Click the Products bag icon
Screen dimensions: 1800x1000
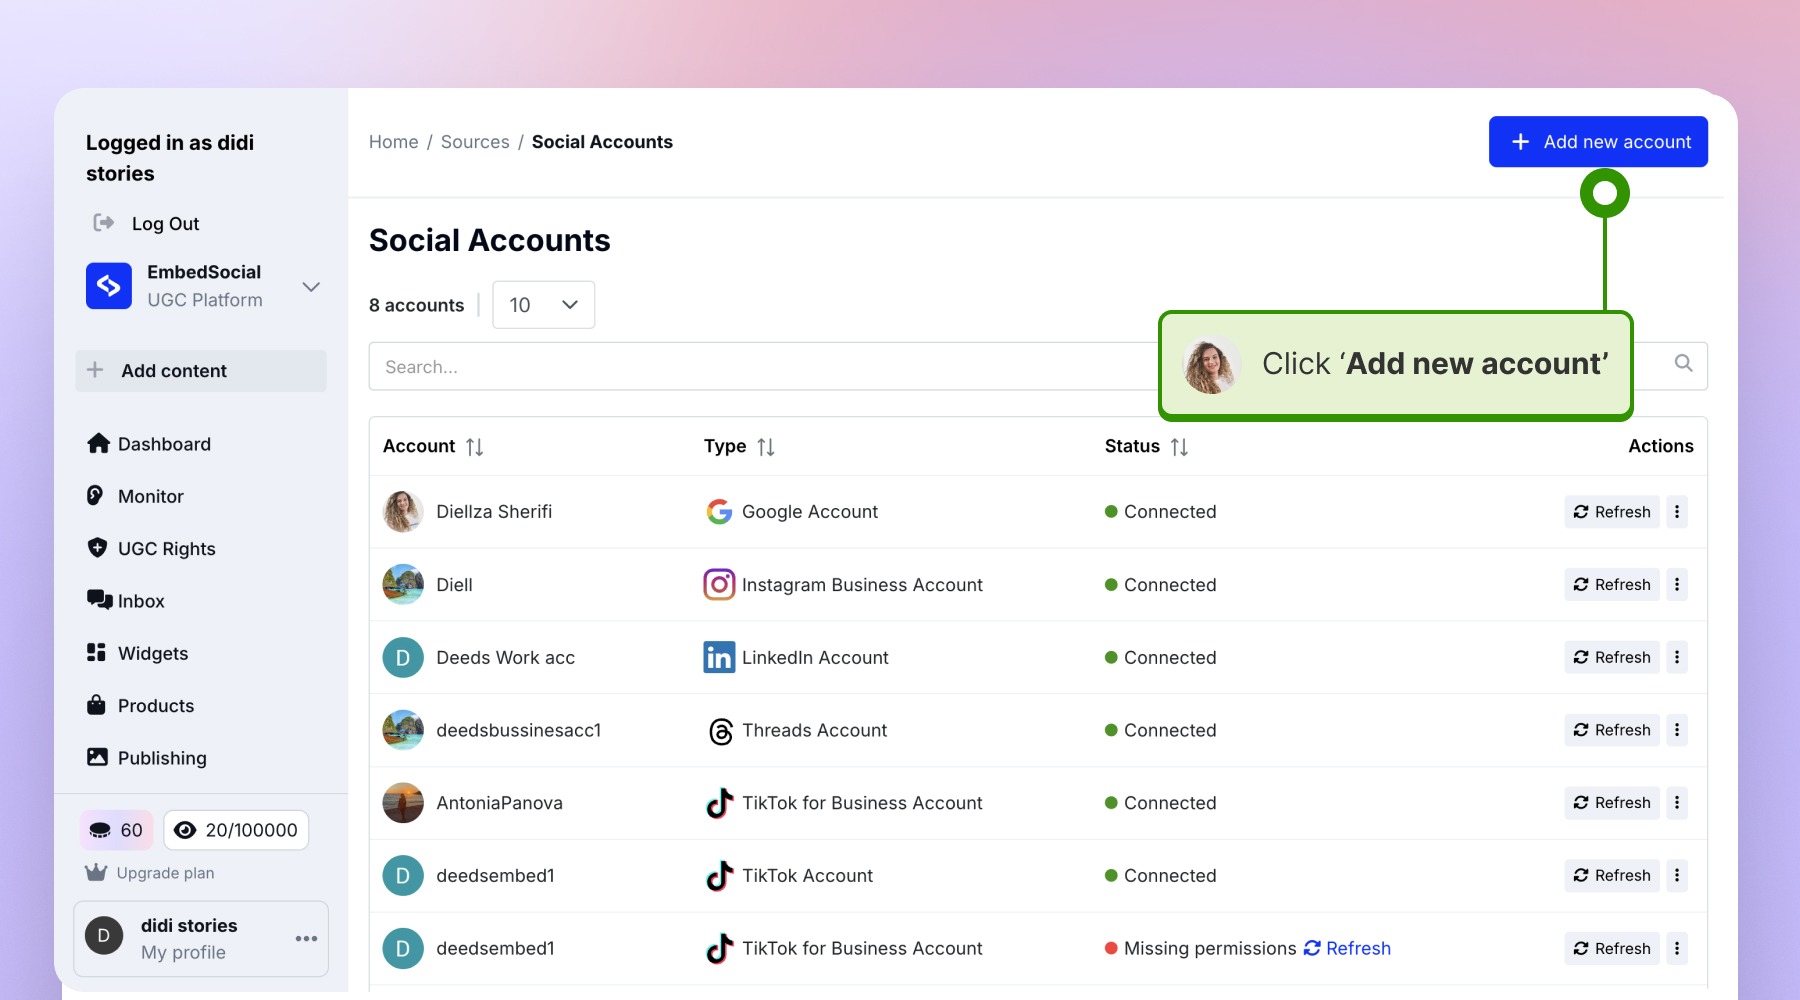point(96,705)
